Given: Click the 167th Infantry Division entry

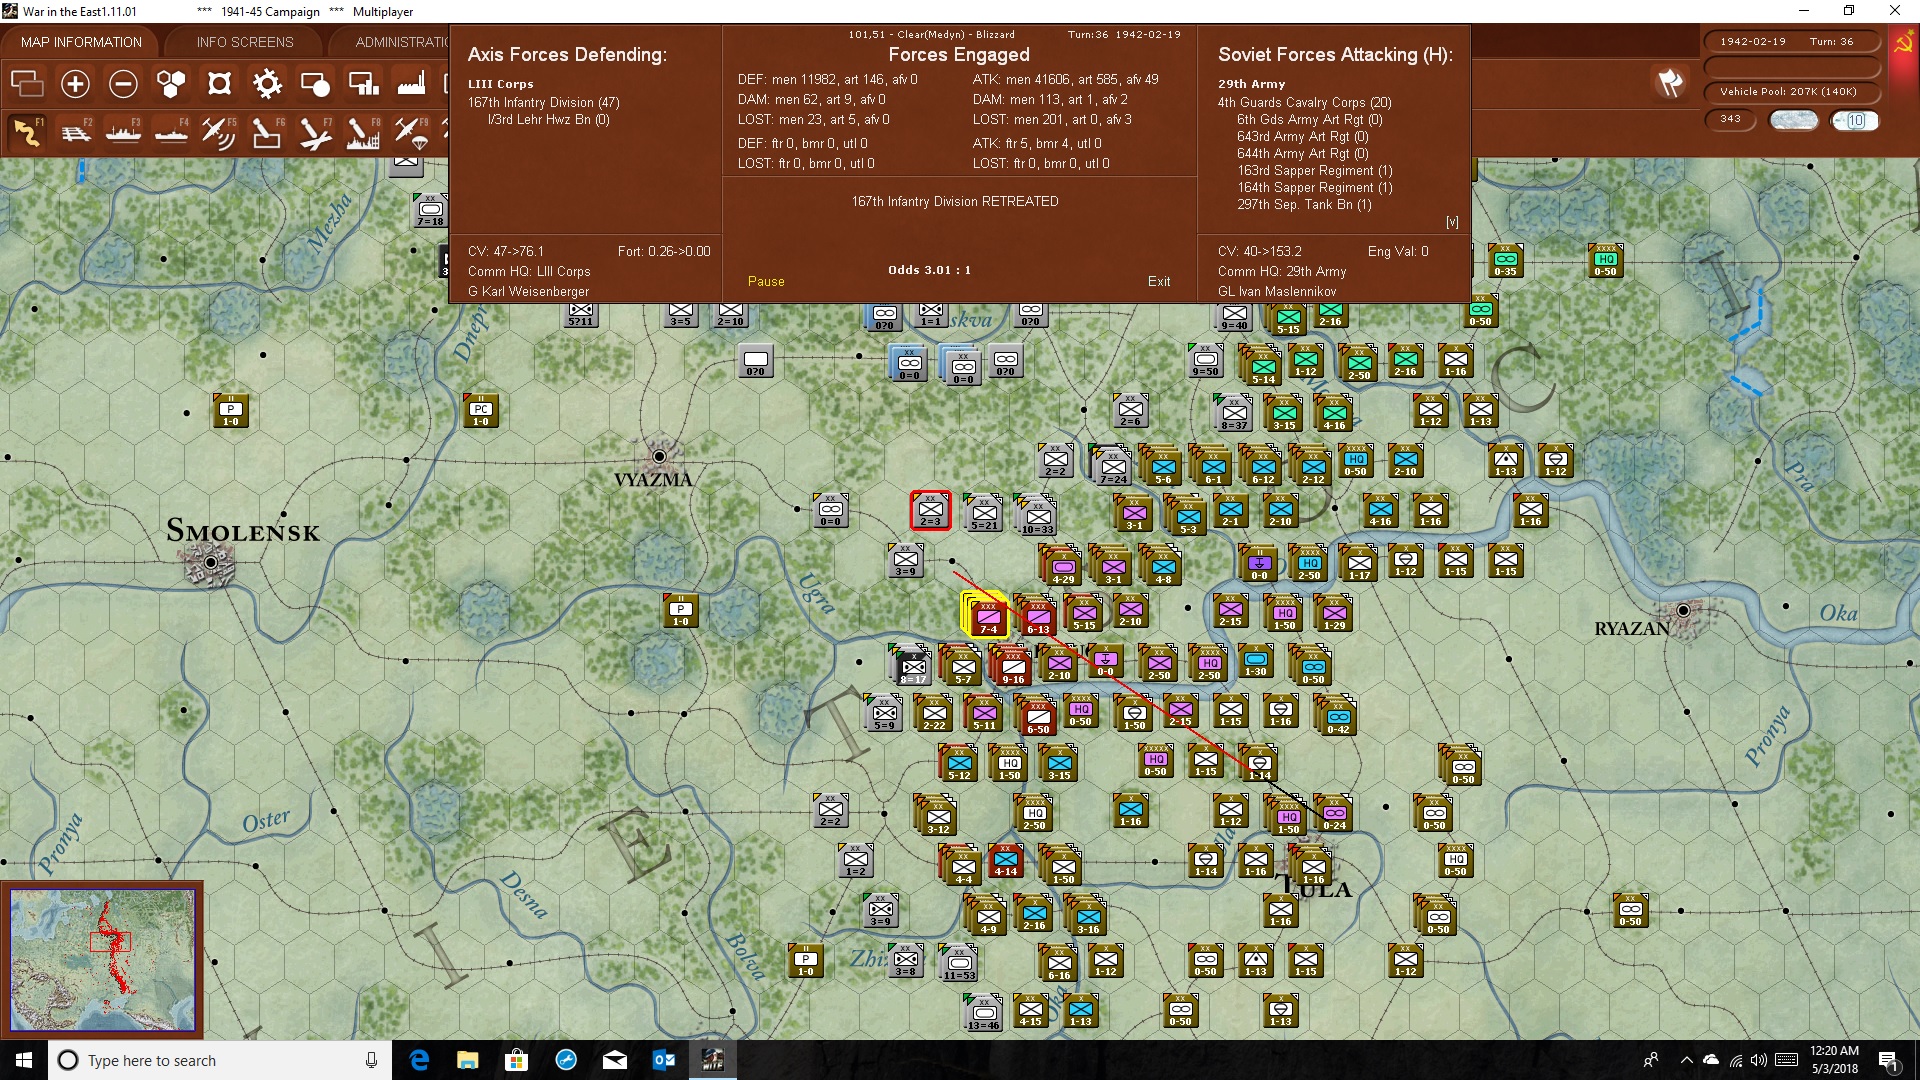Looking at the screenshot, I should coord(544,102).
